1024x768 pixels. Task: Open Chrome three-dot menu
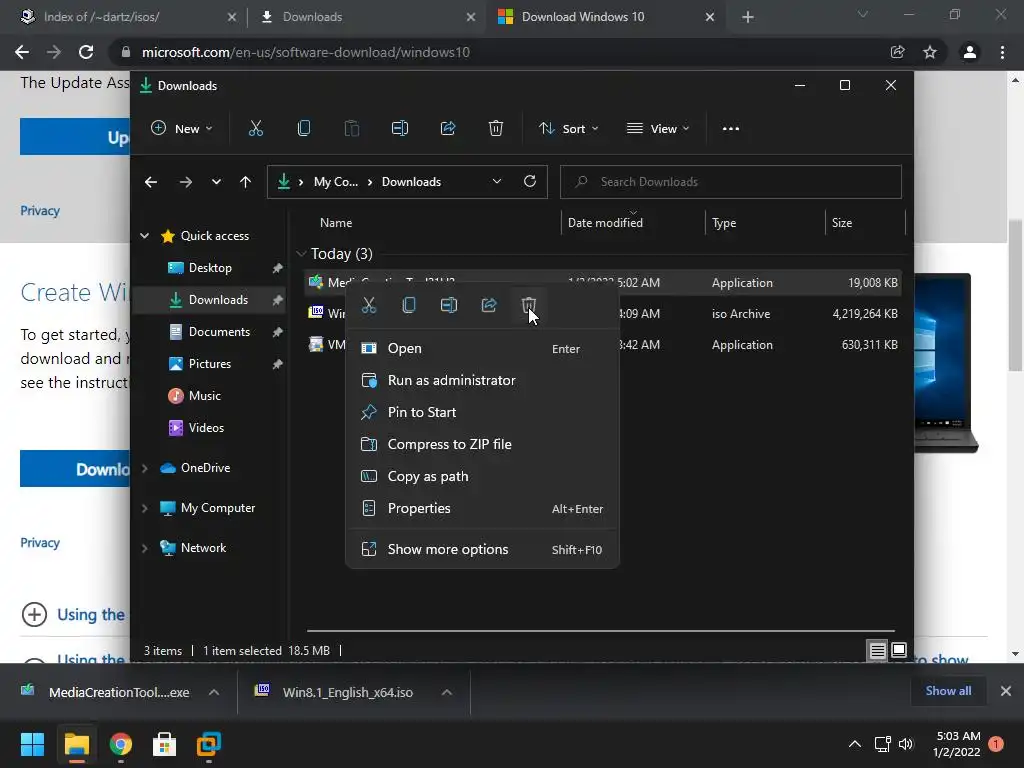pos(1002,52)
